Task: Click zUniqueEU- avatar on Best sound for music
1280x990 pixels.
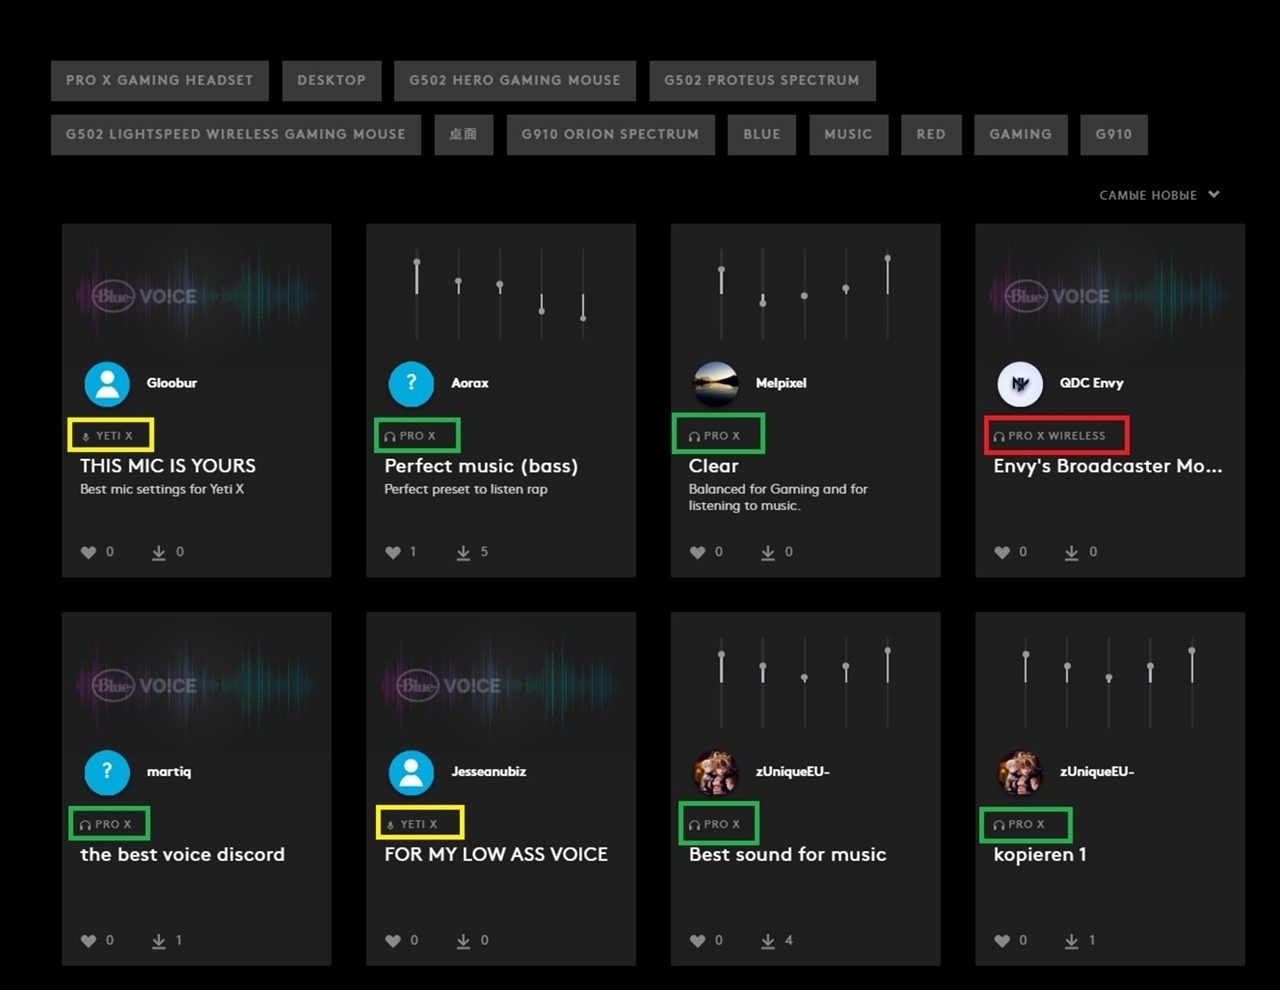Action: pyautogui.click(x=716, y=772)
